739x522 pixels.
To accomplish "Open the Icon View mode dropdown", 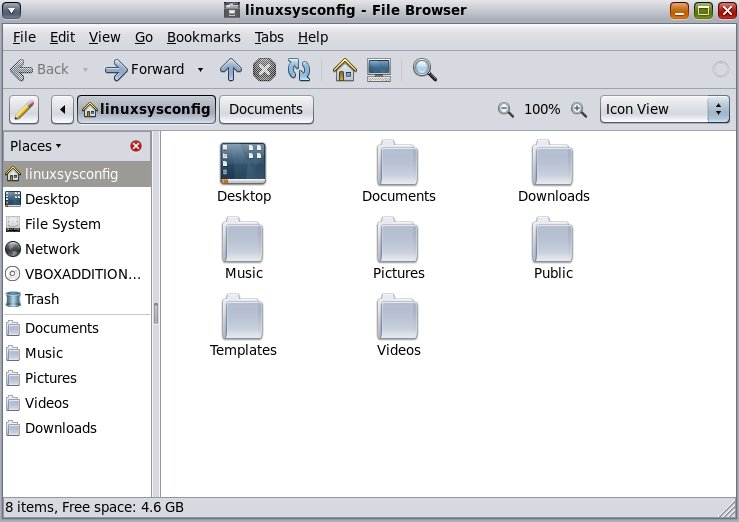I will [664, 109].
